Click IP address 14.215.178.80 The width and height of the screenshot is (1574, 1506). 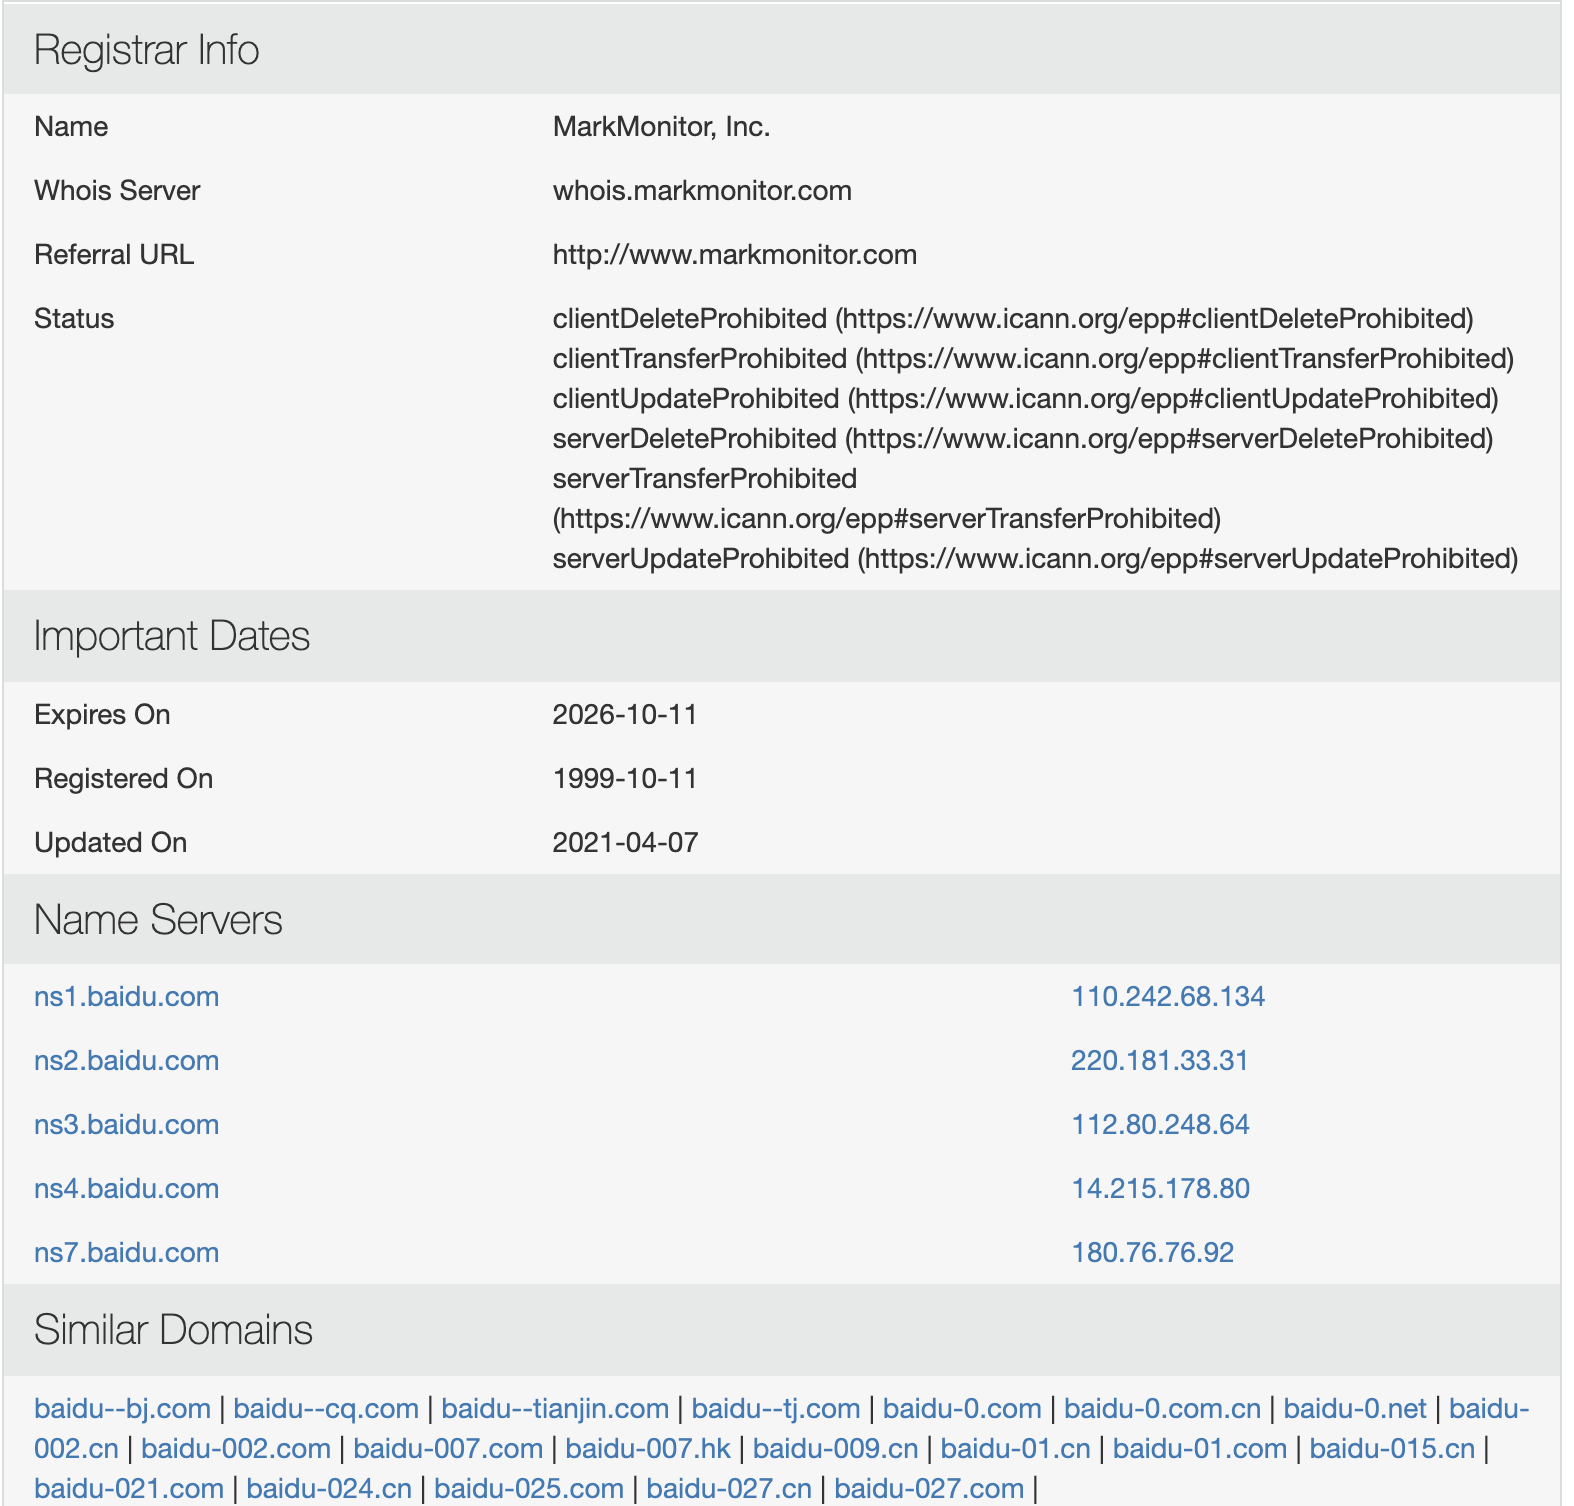click(1160, 1189)
